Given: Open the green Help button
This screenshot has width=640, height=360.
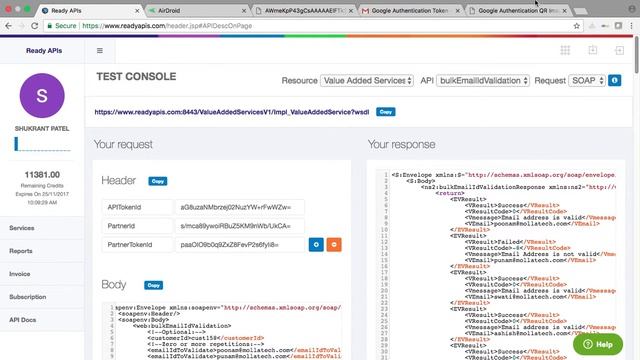Looking at the screenshot, I should point(598,344).
